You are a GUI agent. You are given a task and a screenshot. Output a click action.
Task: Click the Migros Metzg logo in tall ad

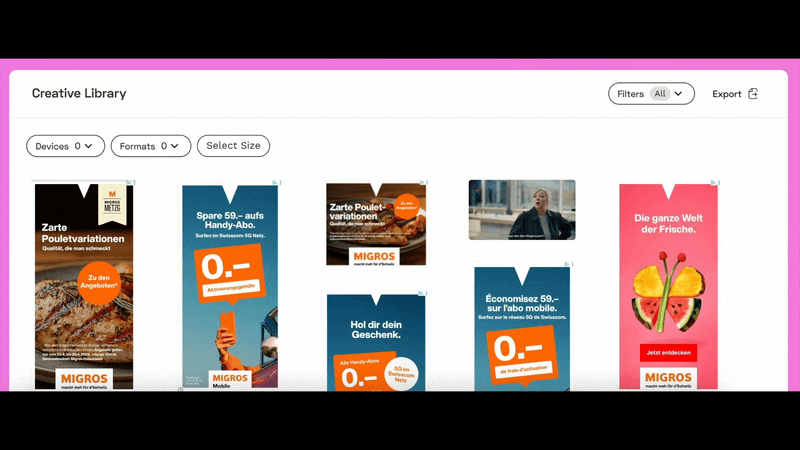pyautogui.click(x=112, y=203)
